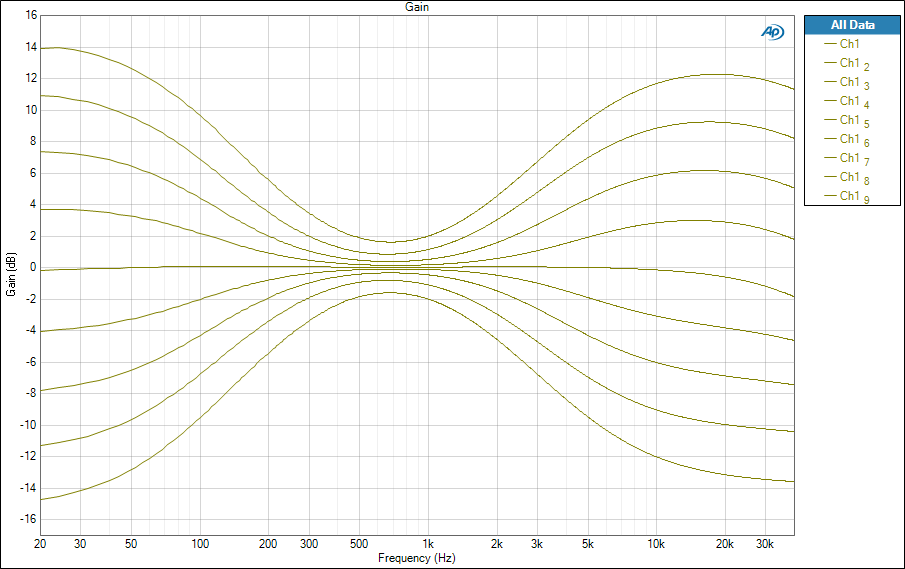Image resolution: width=905 pixels, height=569 pixels.
Task: Click the 10k frequency axis tick label
Action: point(656,544)
